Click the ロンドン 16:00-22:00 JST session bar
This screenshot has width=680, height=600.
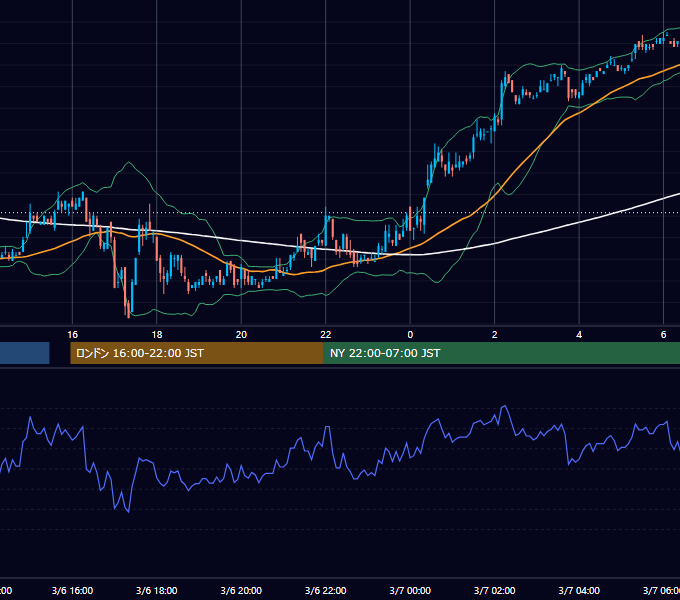[x=197, y=353]
